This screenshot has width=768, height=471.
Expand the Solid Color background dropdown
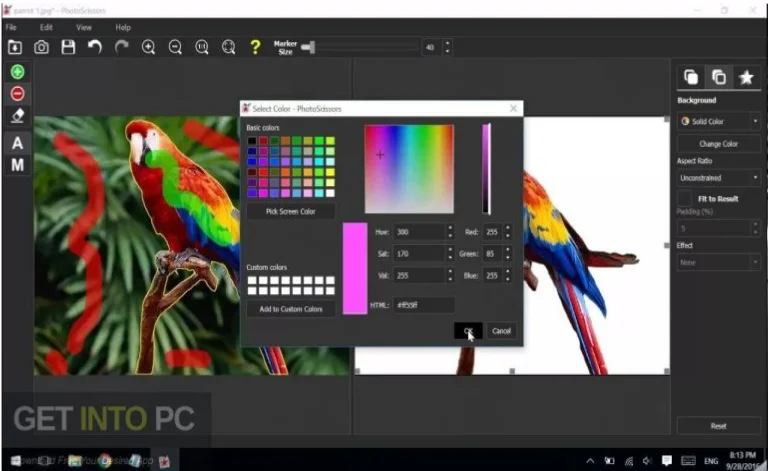[x=719, y=121]
